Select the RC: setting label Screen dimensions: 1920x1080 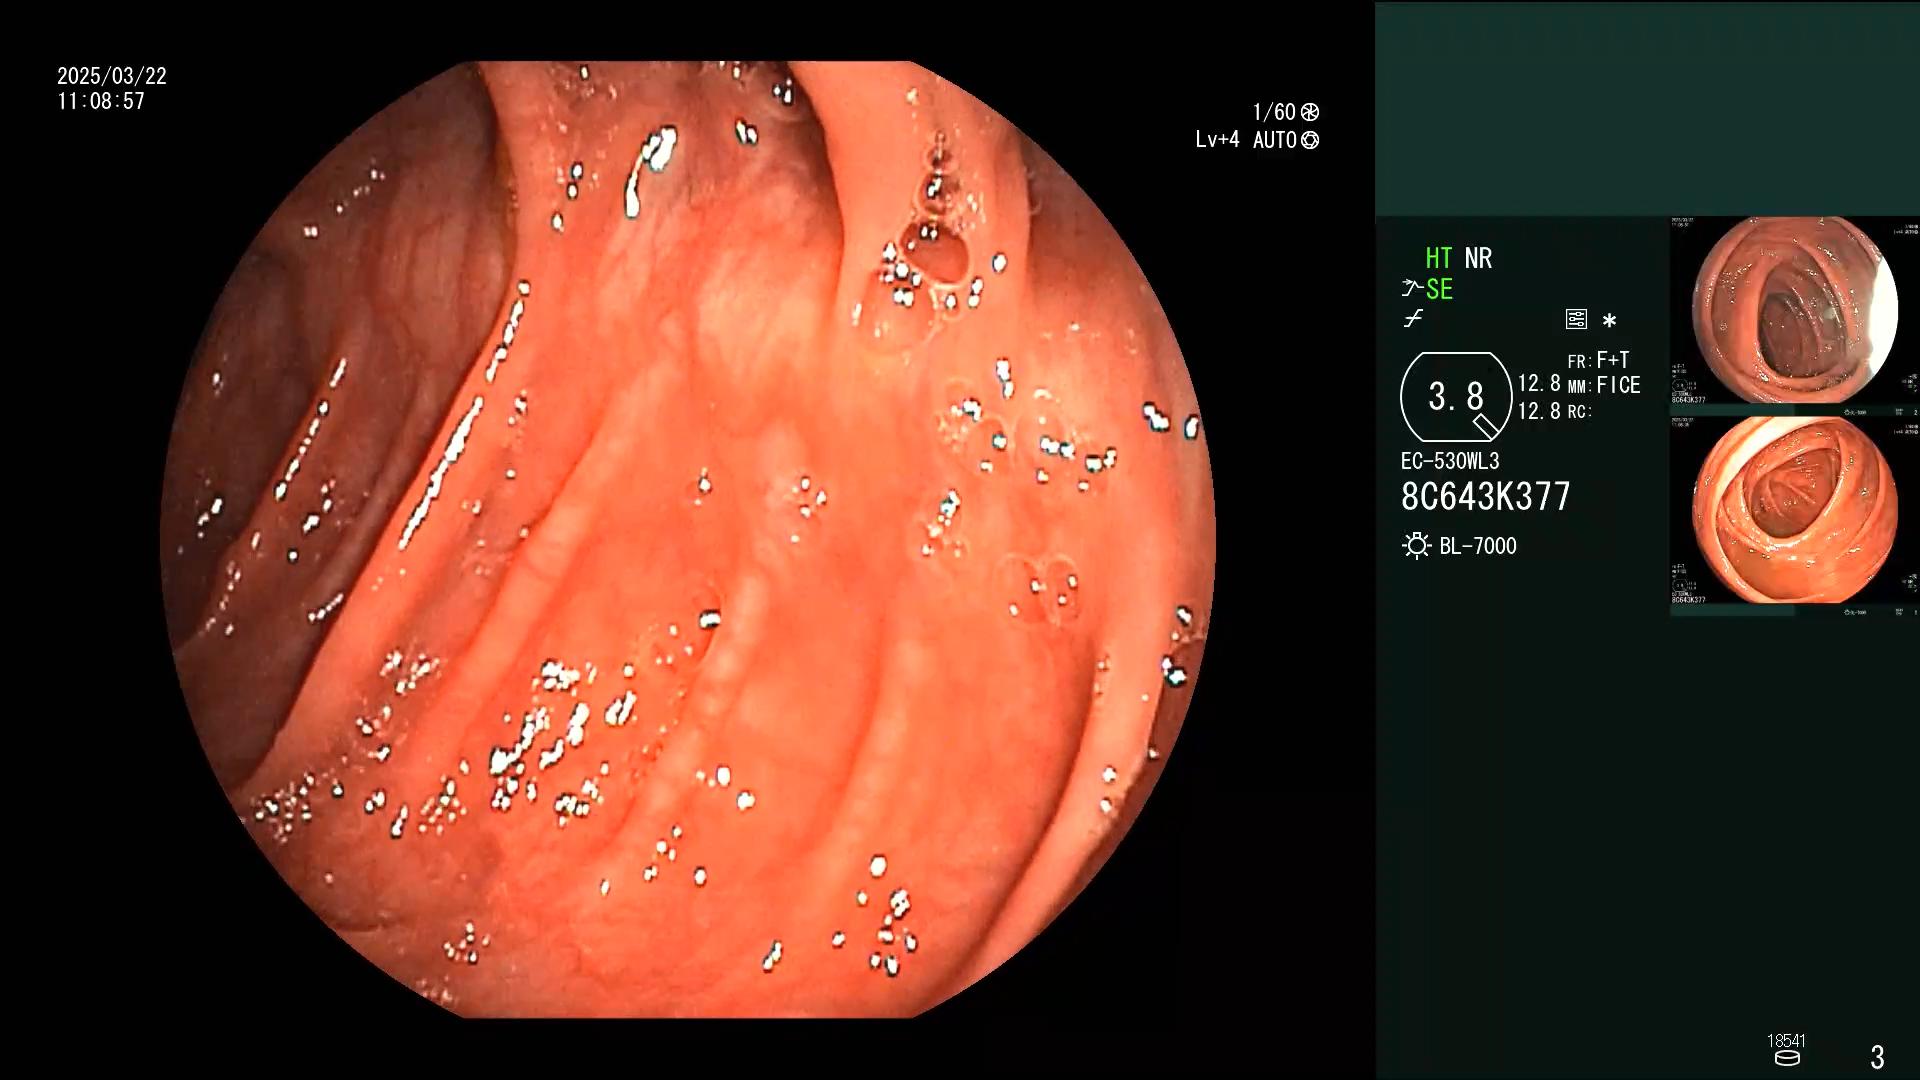tap(1579, 411)
